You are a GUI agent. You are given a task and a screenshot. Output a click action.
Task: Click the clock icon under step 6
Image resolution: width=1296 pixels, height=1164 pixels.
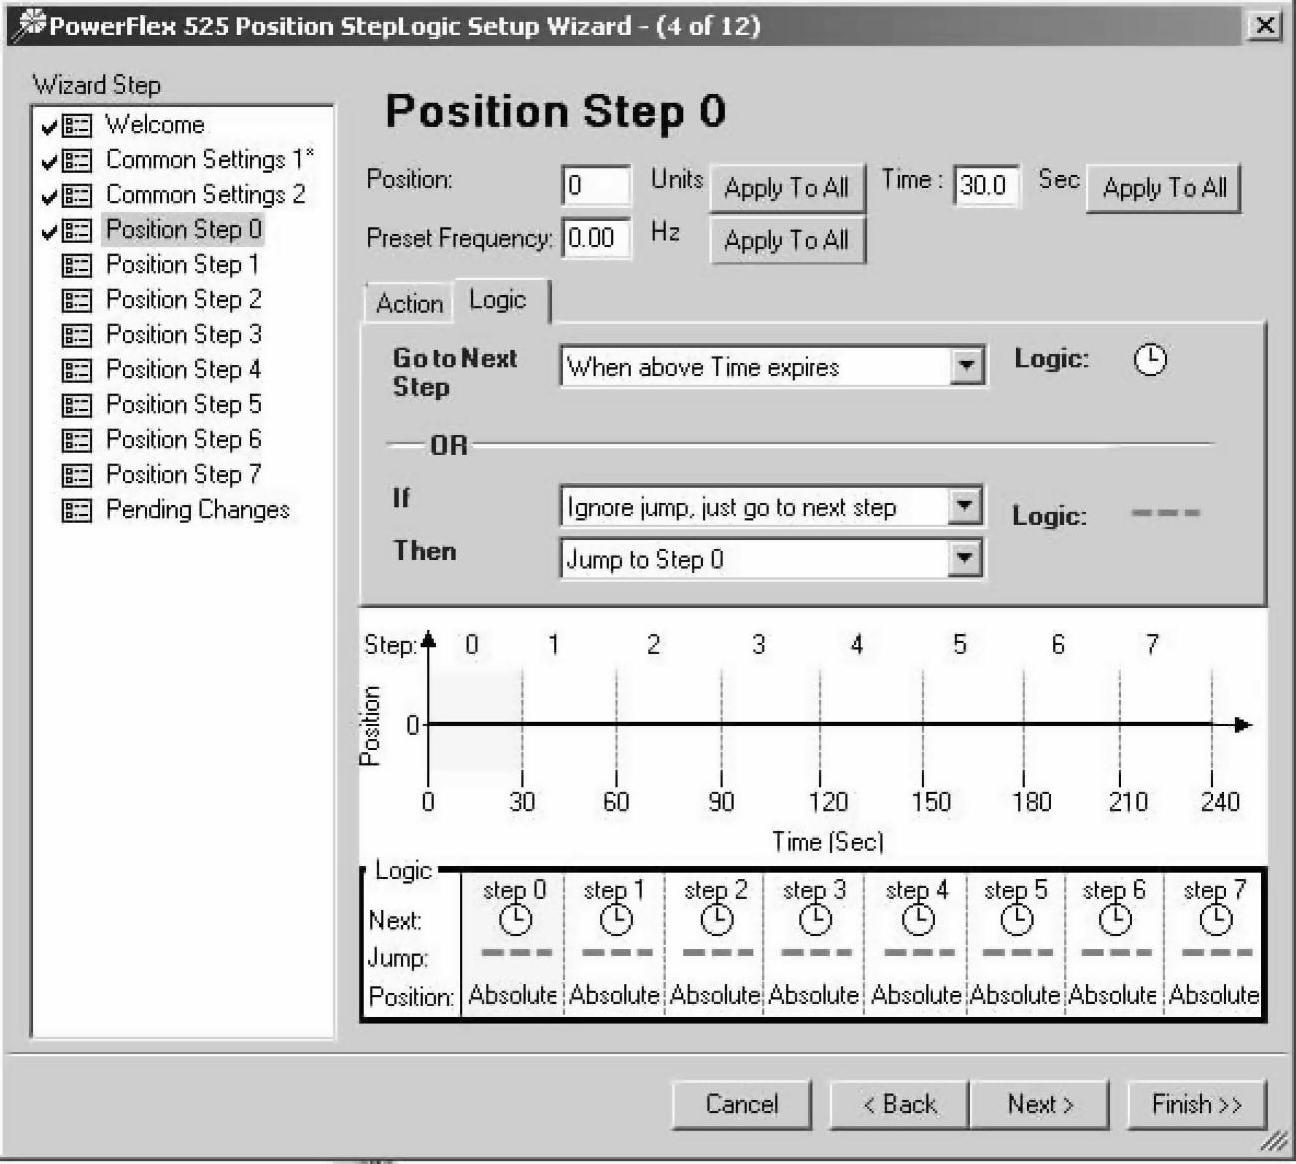coord(1115,919)
